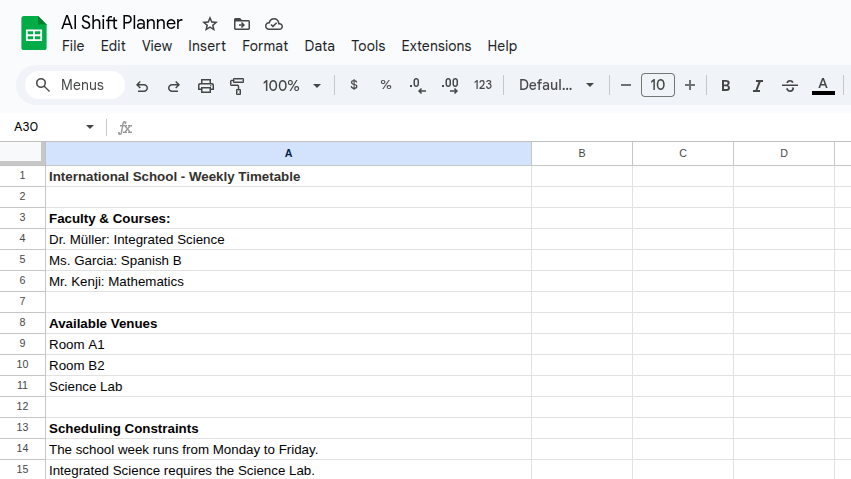851x479 pixels.
Task: Click cell 'Integrated Science requires the Science Lab.'
Action: 288,470
